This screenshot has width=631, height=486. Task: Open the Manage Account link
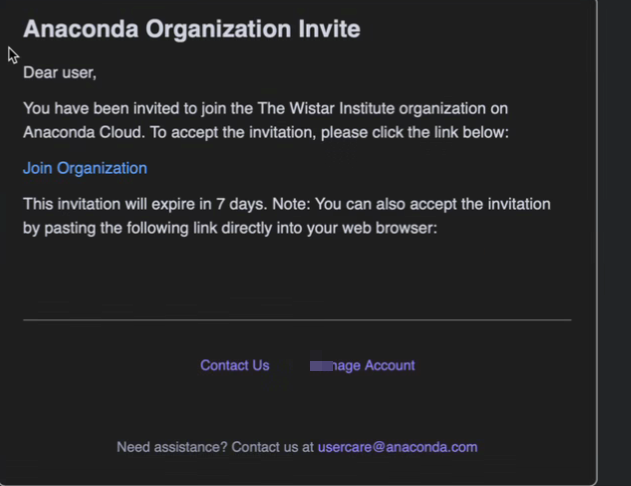(x=362, y=365)
